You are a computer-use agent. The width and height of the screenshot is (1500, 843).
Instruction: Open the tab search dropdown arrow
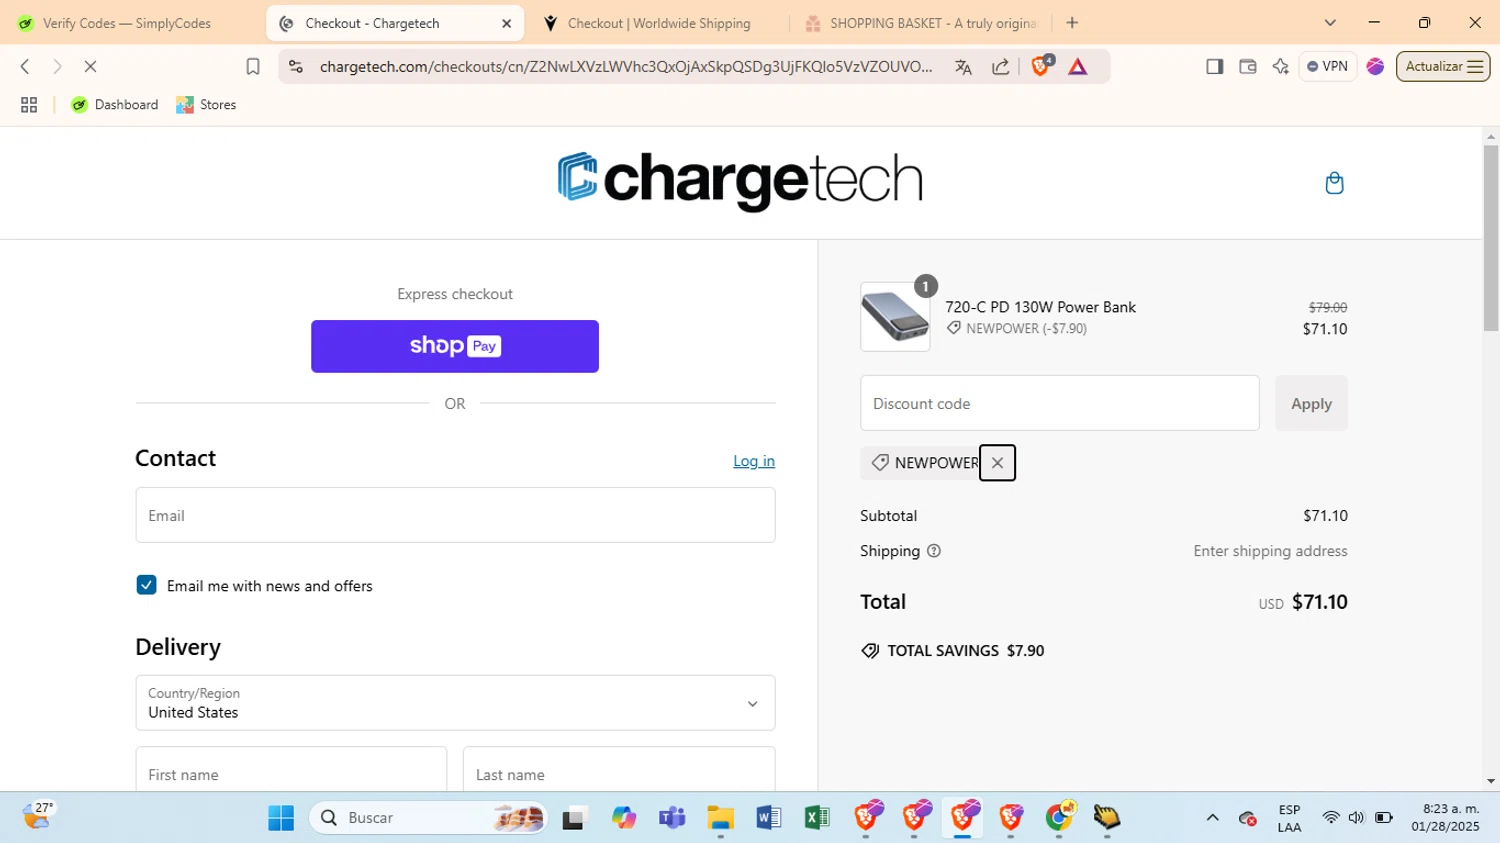[1330, 23]
